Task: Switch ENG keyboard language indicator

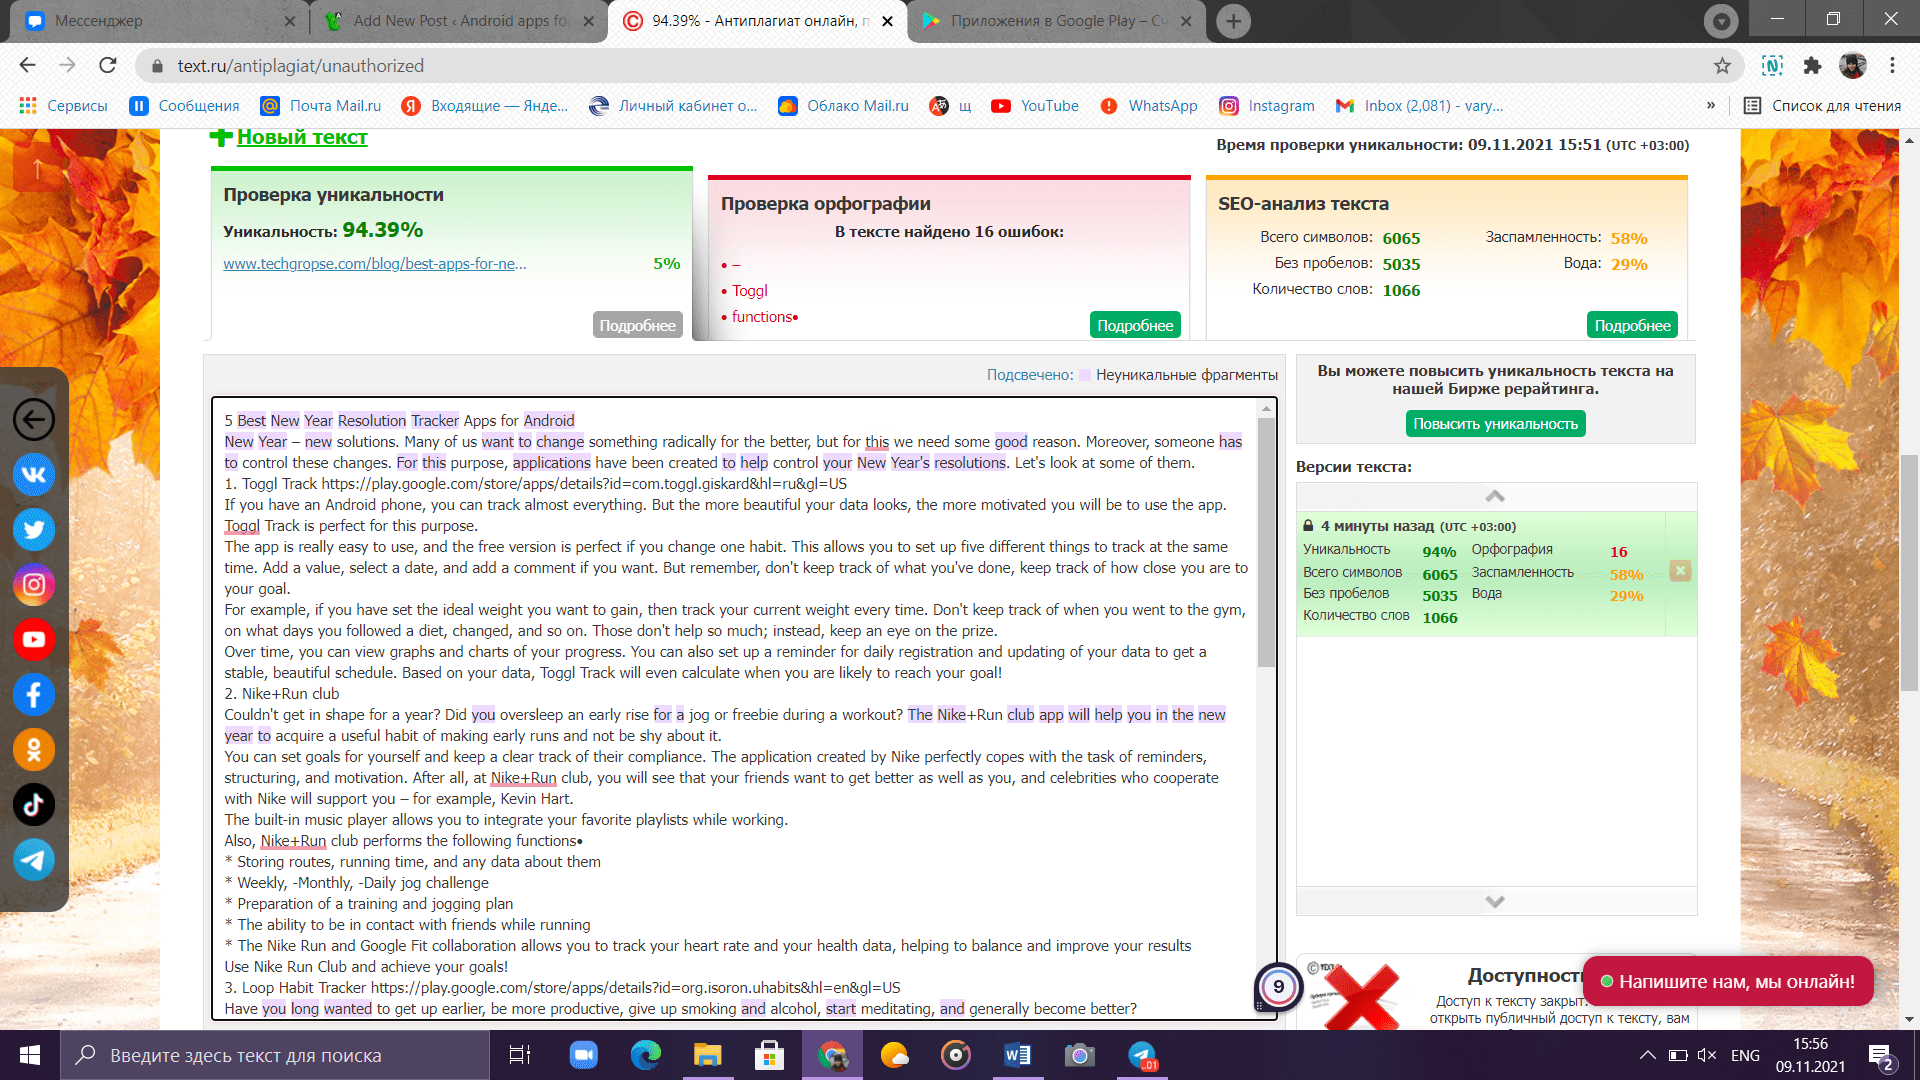Action: point(1745,1055)
